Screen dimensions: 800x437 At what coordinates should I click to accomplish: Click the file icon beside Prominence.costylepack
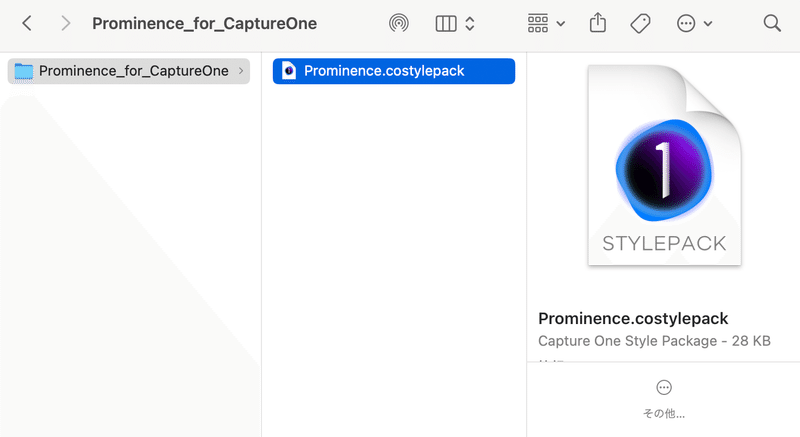289,71
